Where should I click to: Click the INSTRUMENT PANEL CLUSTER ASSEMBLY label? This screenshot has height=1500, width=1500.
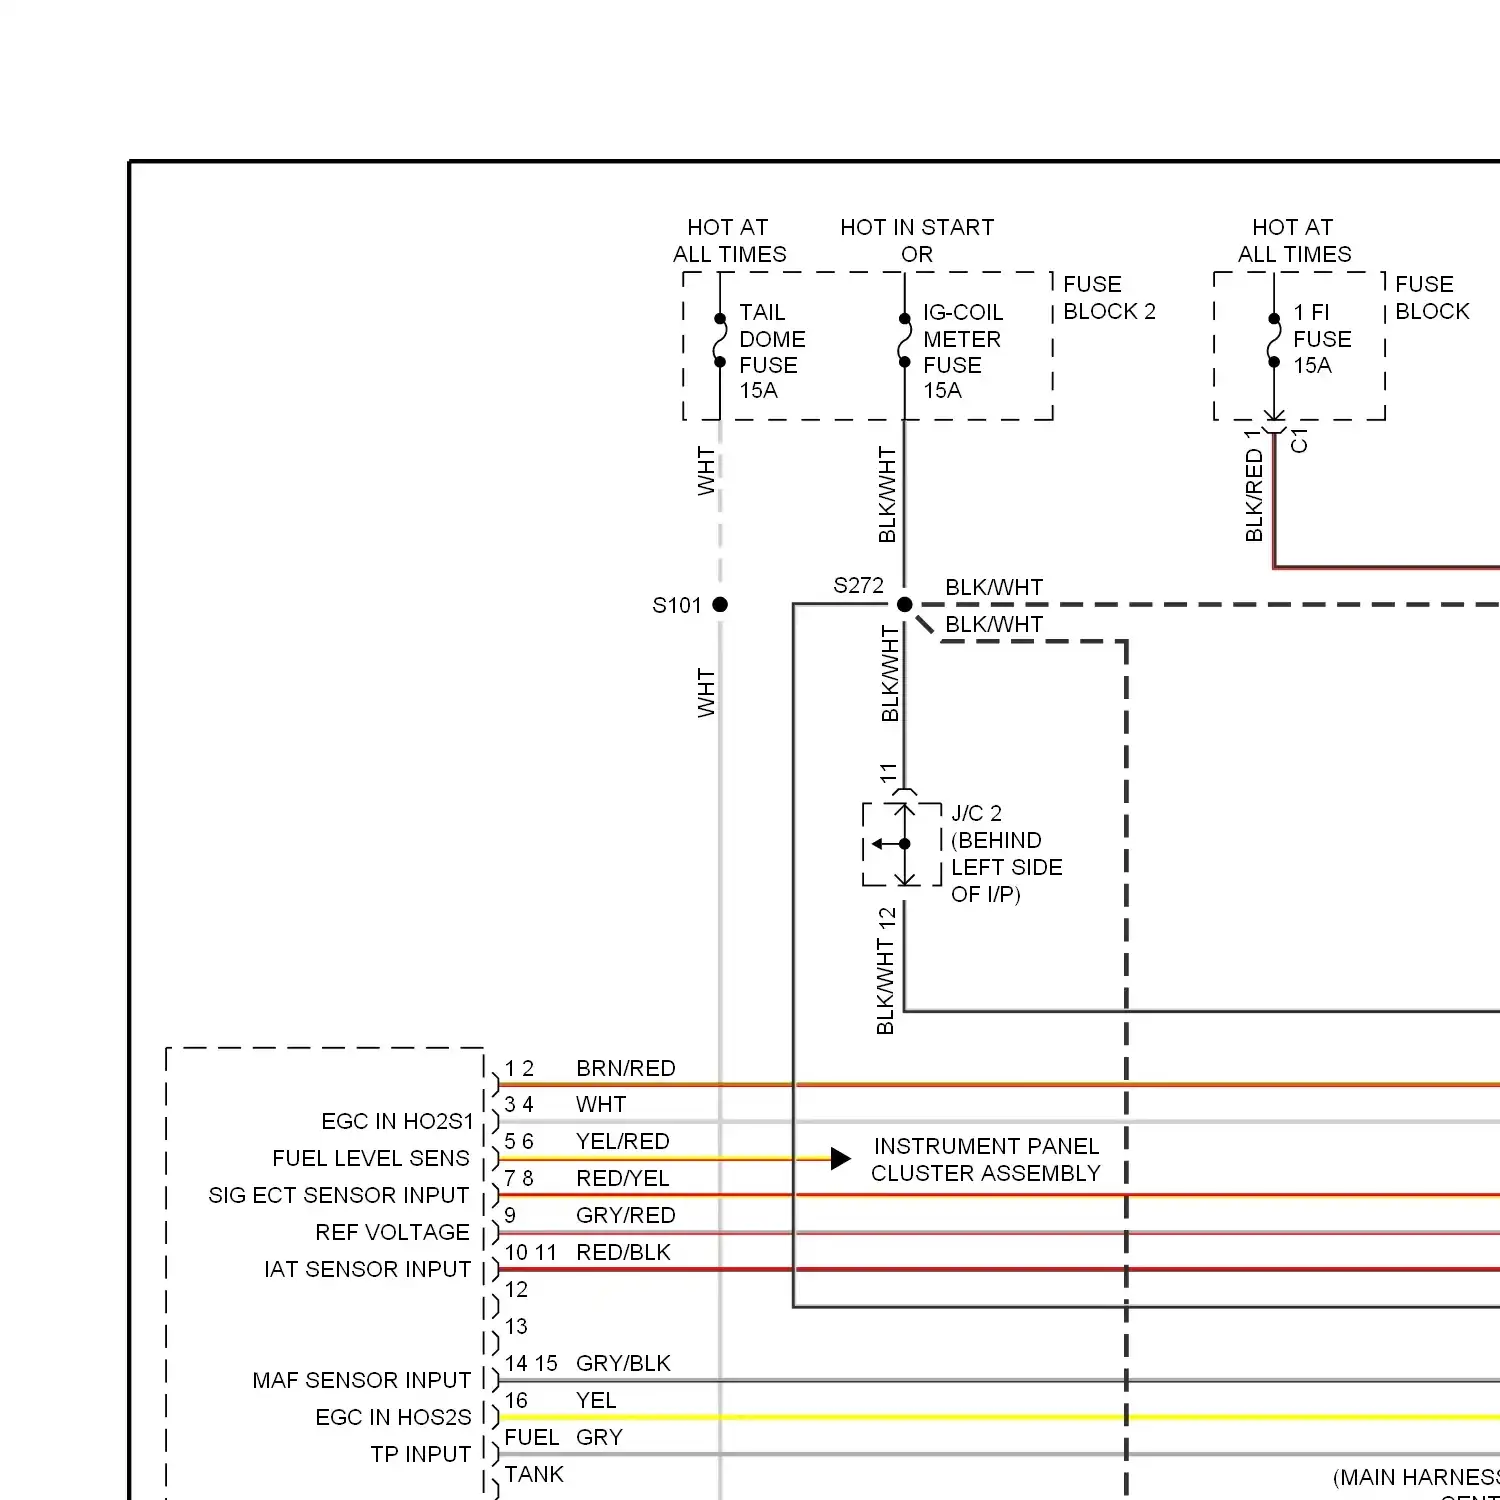985,1160
